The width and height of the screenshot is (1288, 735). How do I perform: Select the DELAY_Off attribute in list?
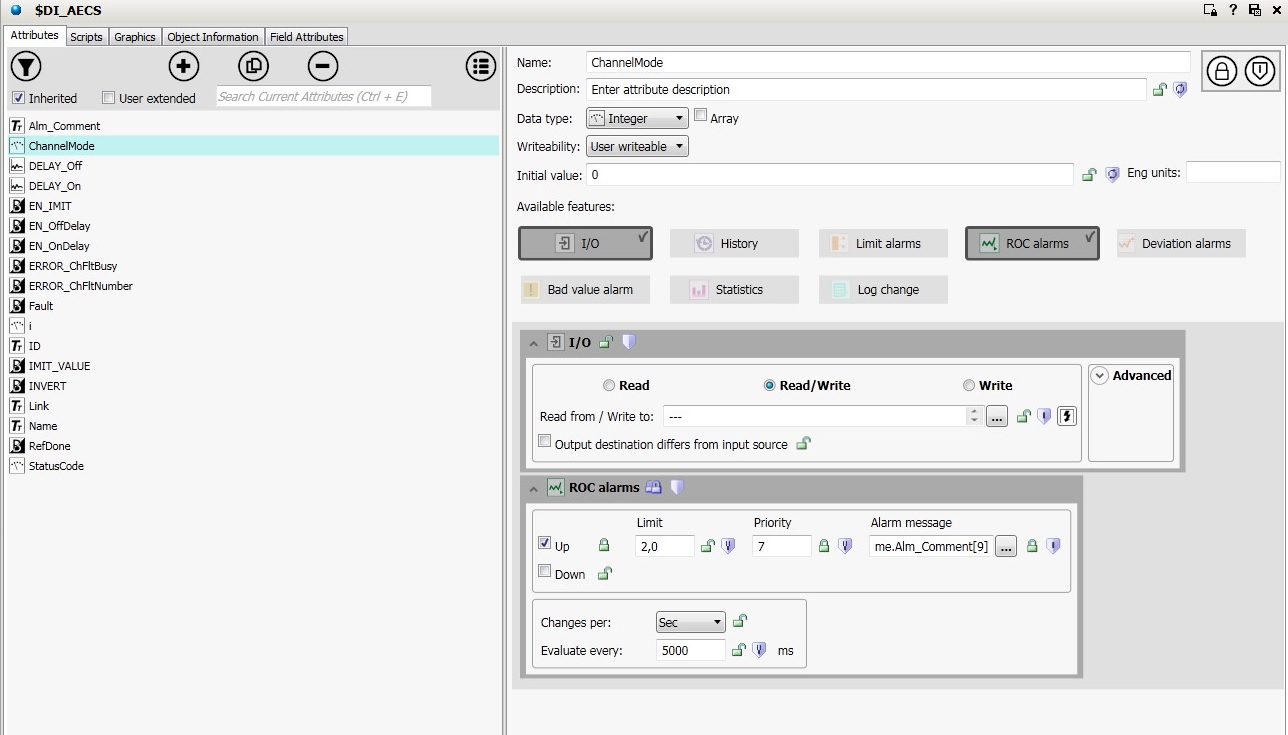point(55,166)
